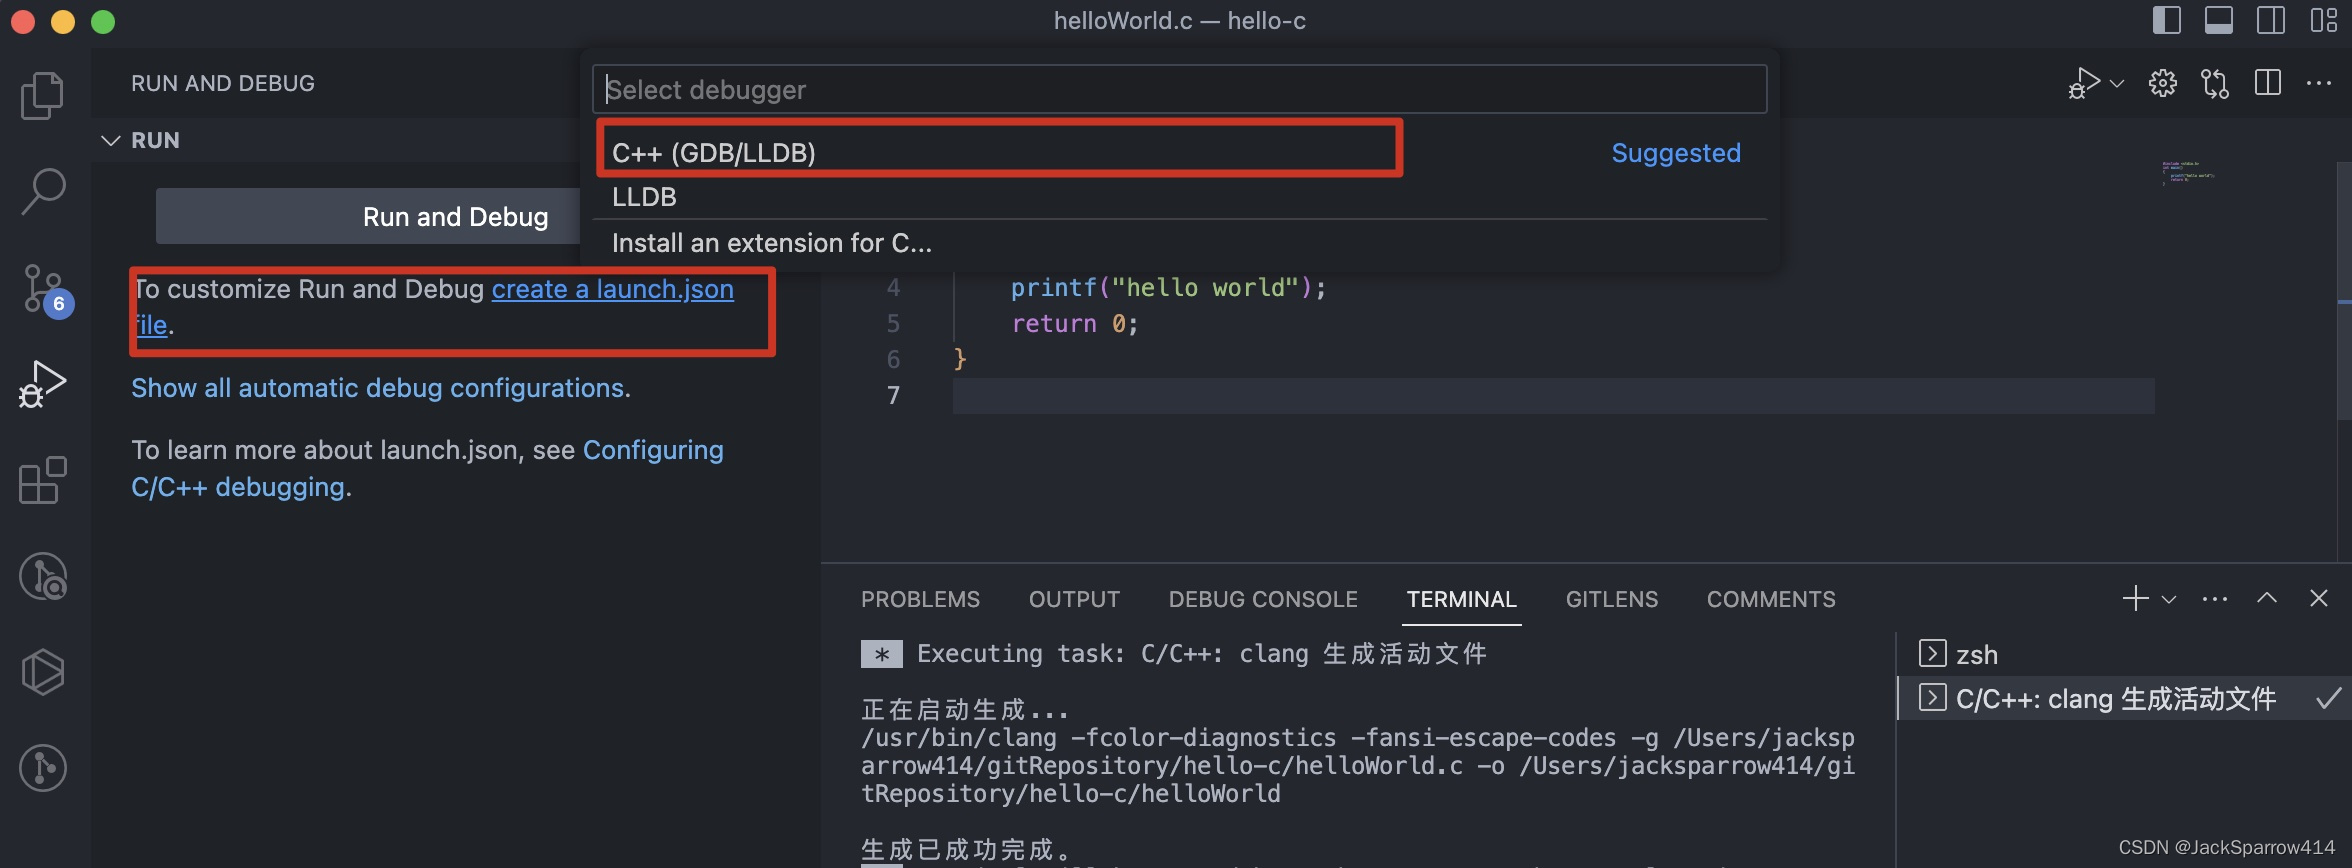Open editor More Actions ellipsis menu
Screen dimensions: 2352x868
(x=2319, y=84)
